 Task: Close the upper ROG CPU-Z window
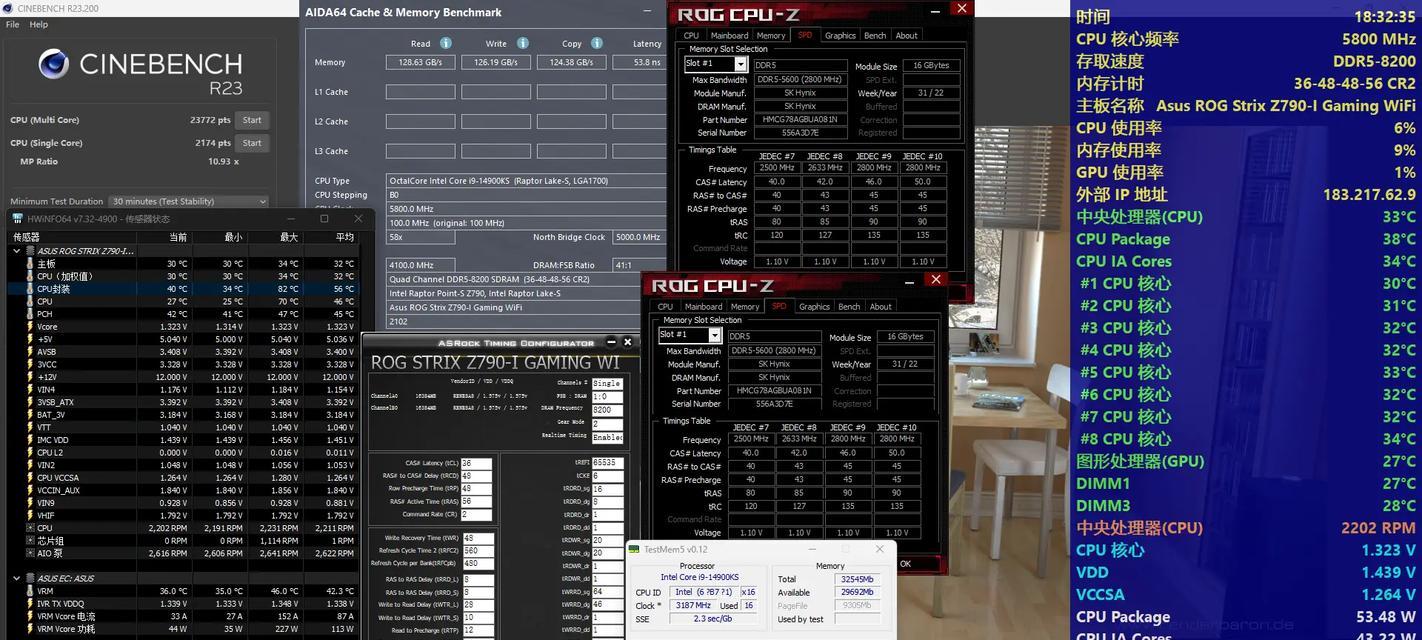pos(961,8)
